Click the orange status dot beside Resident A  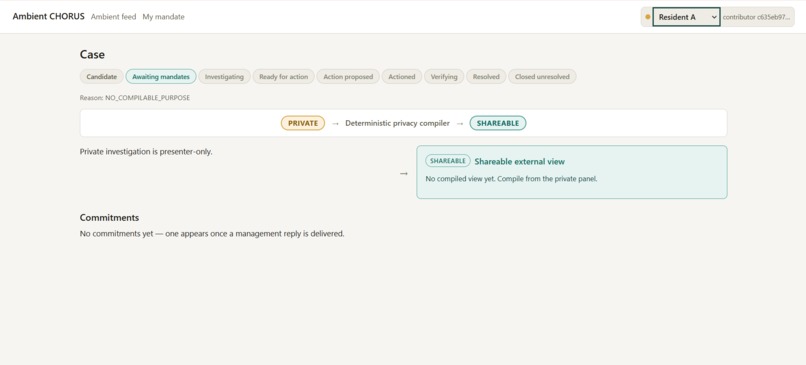click(647, 17)
